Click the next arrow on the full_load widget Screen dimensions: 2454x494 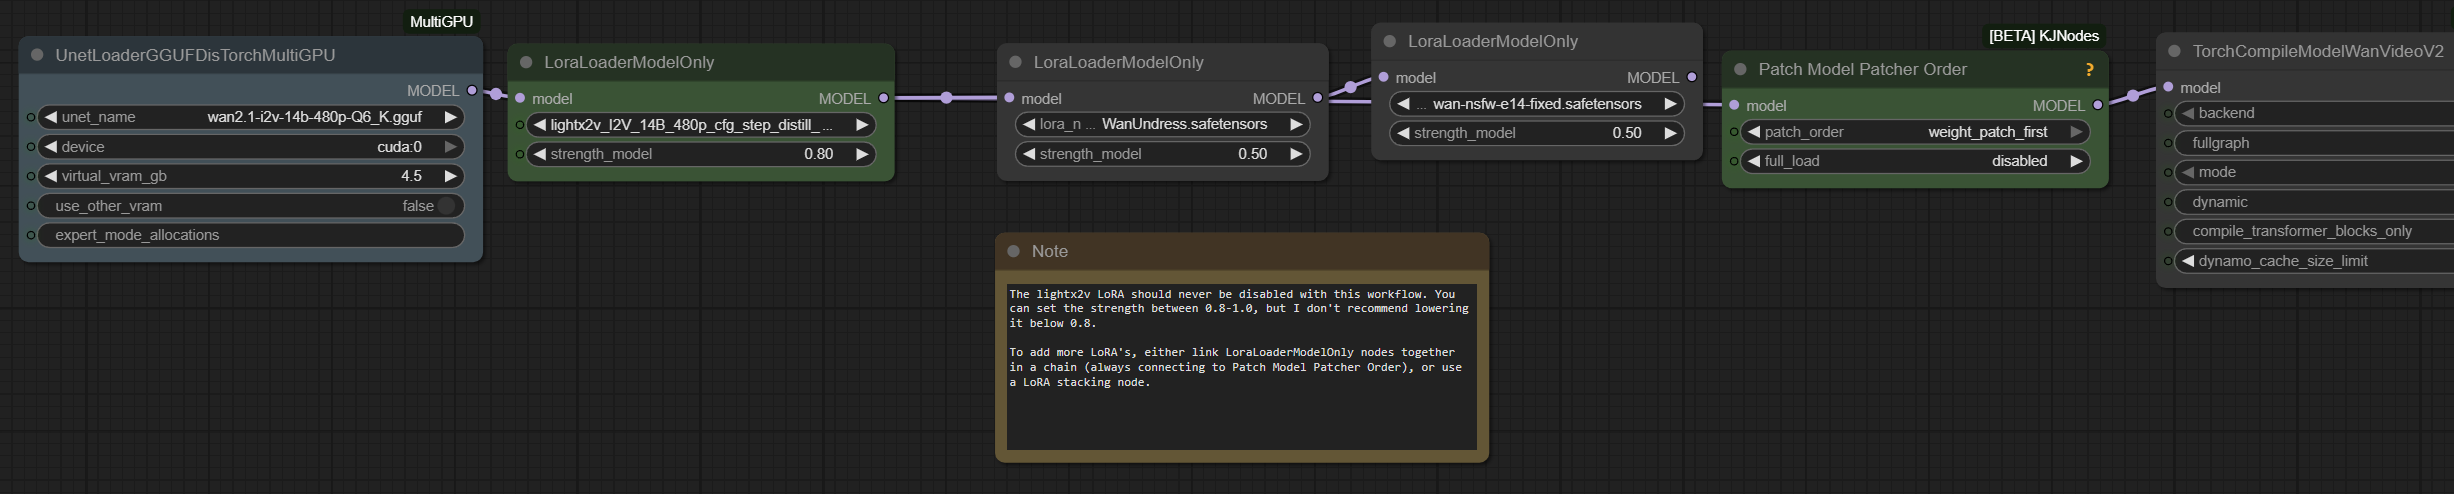pos(2076,161)
